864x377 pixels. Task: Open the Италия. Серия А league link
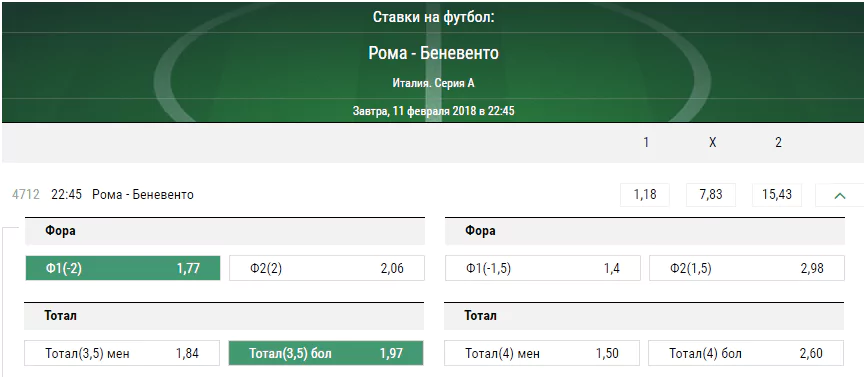433,83
